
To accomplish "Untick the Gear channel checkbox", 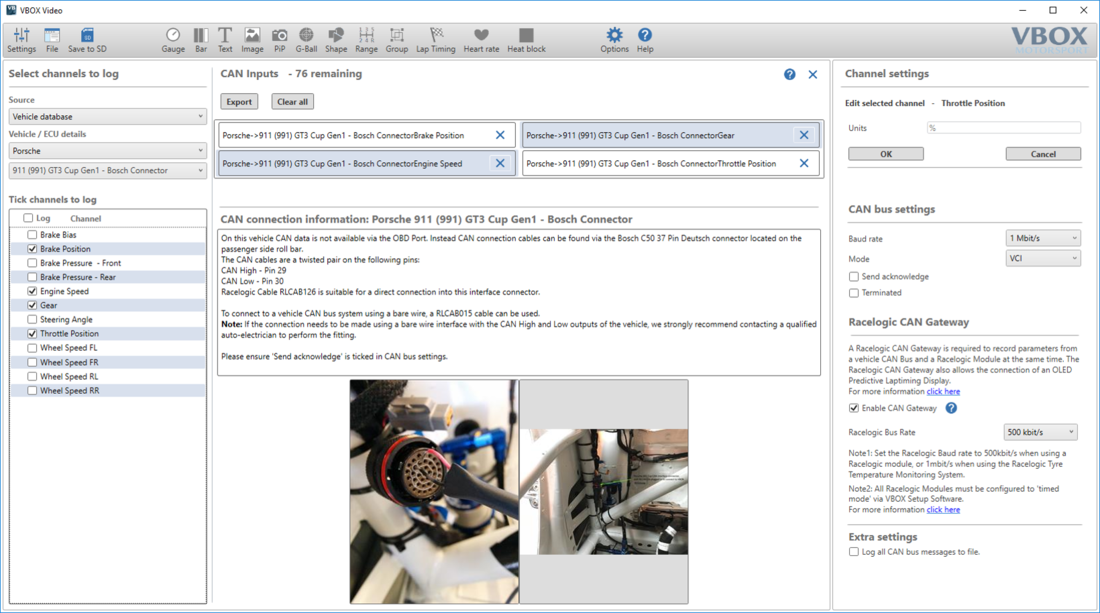I will coord(32,305).
